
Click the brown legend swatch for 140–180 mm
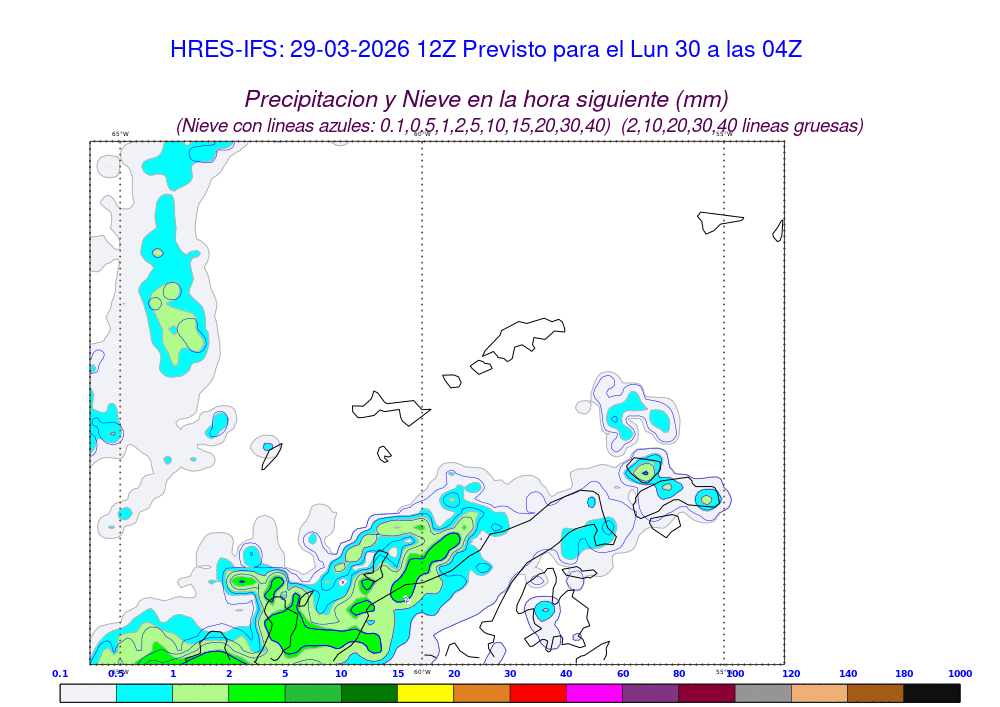click(876, 693)
